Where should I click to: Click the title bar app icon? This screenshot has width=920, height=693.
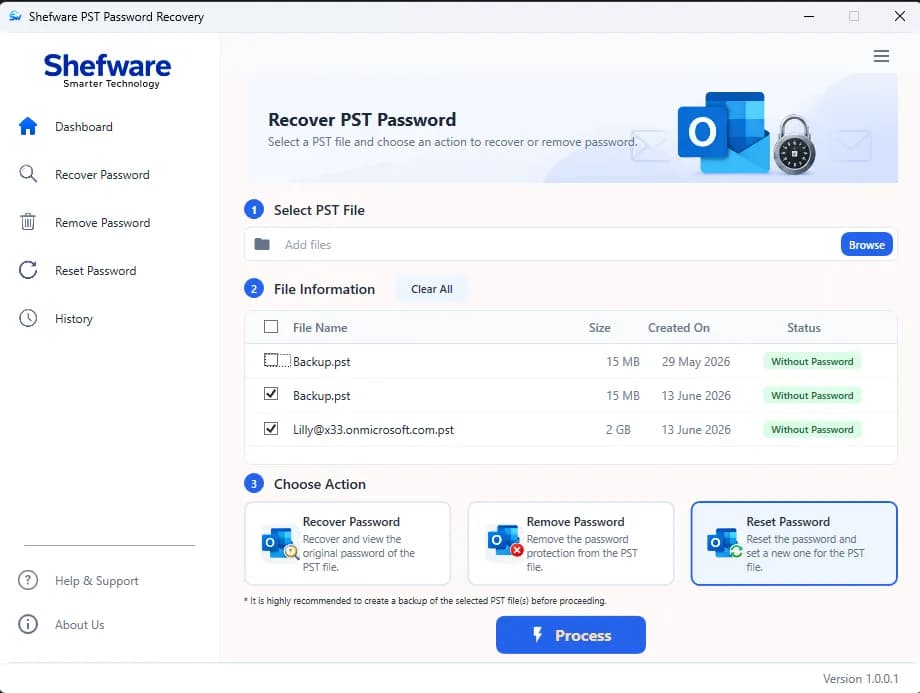(x=15, y=16)
